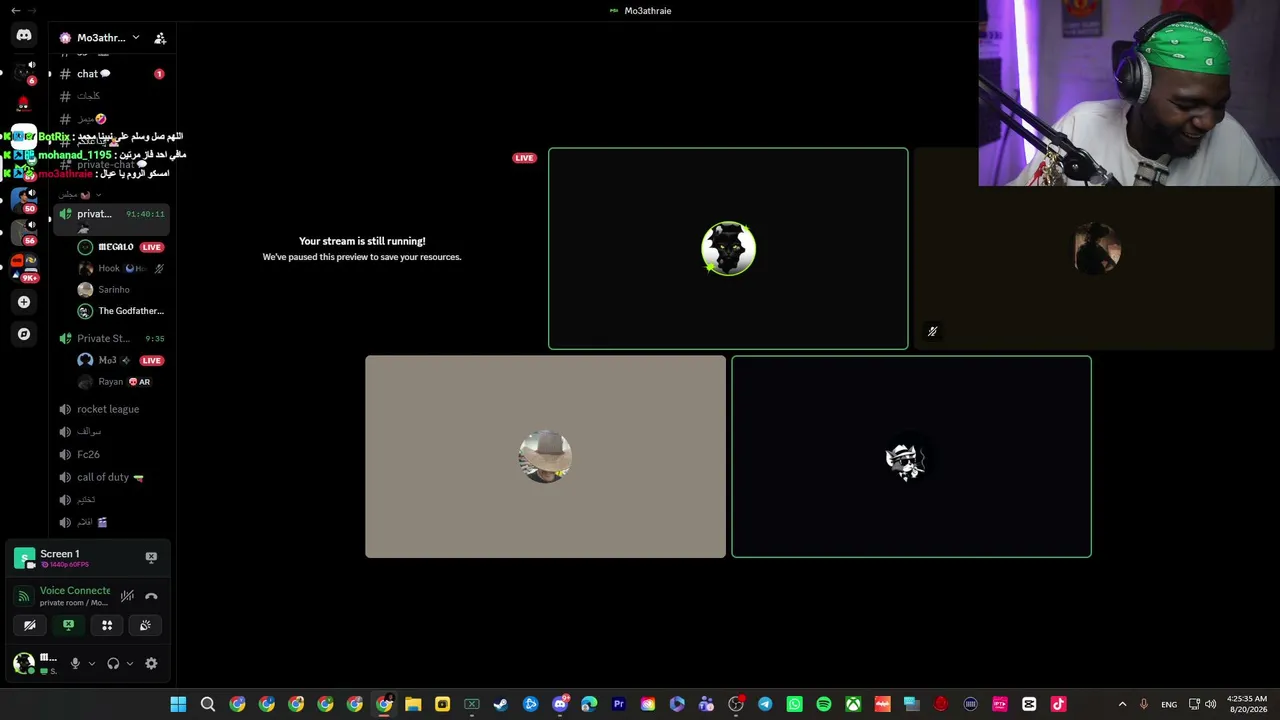Click the Voice Connected status text

pos(75,591)
